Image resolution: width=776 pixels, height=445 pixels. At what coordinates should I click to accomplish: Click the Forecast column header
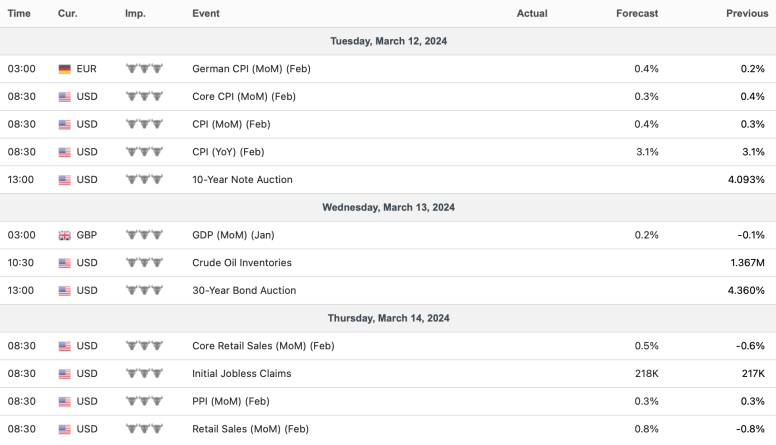(637, 14)
